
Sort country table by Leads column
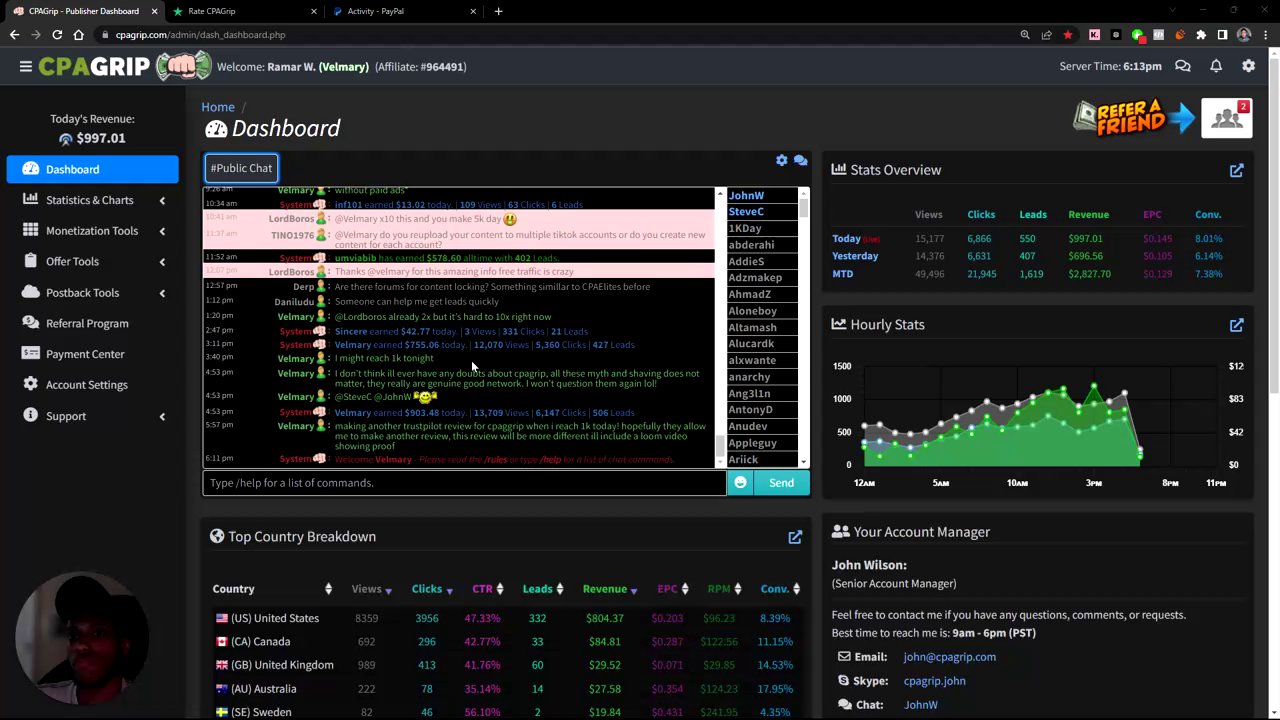(x=543, y=589)
